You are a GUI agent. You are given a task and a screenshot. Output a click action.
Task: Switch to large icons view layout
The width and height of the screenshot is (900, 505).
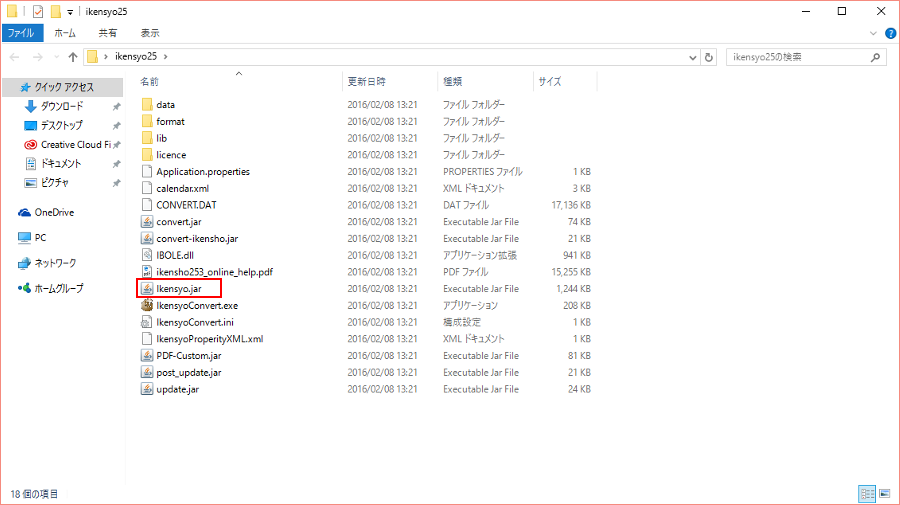[x=885, y=494]
